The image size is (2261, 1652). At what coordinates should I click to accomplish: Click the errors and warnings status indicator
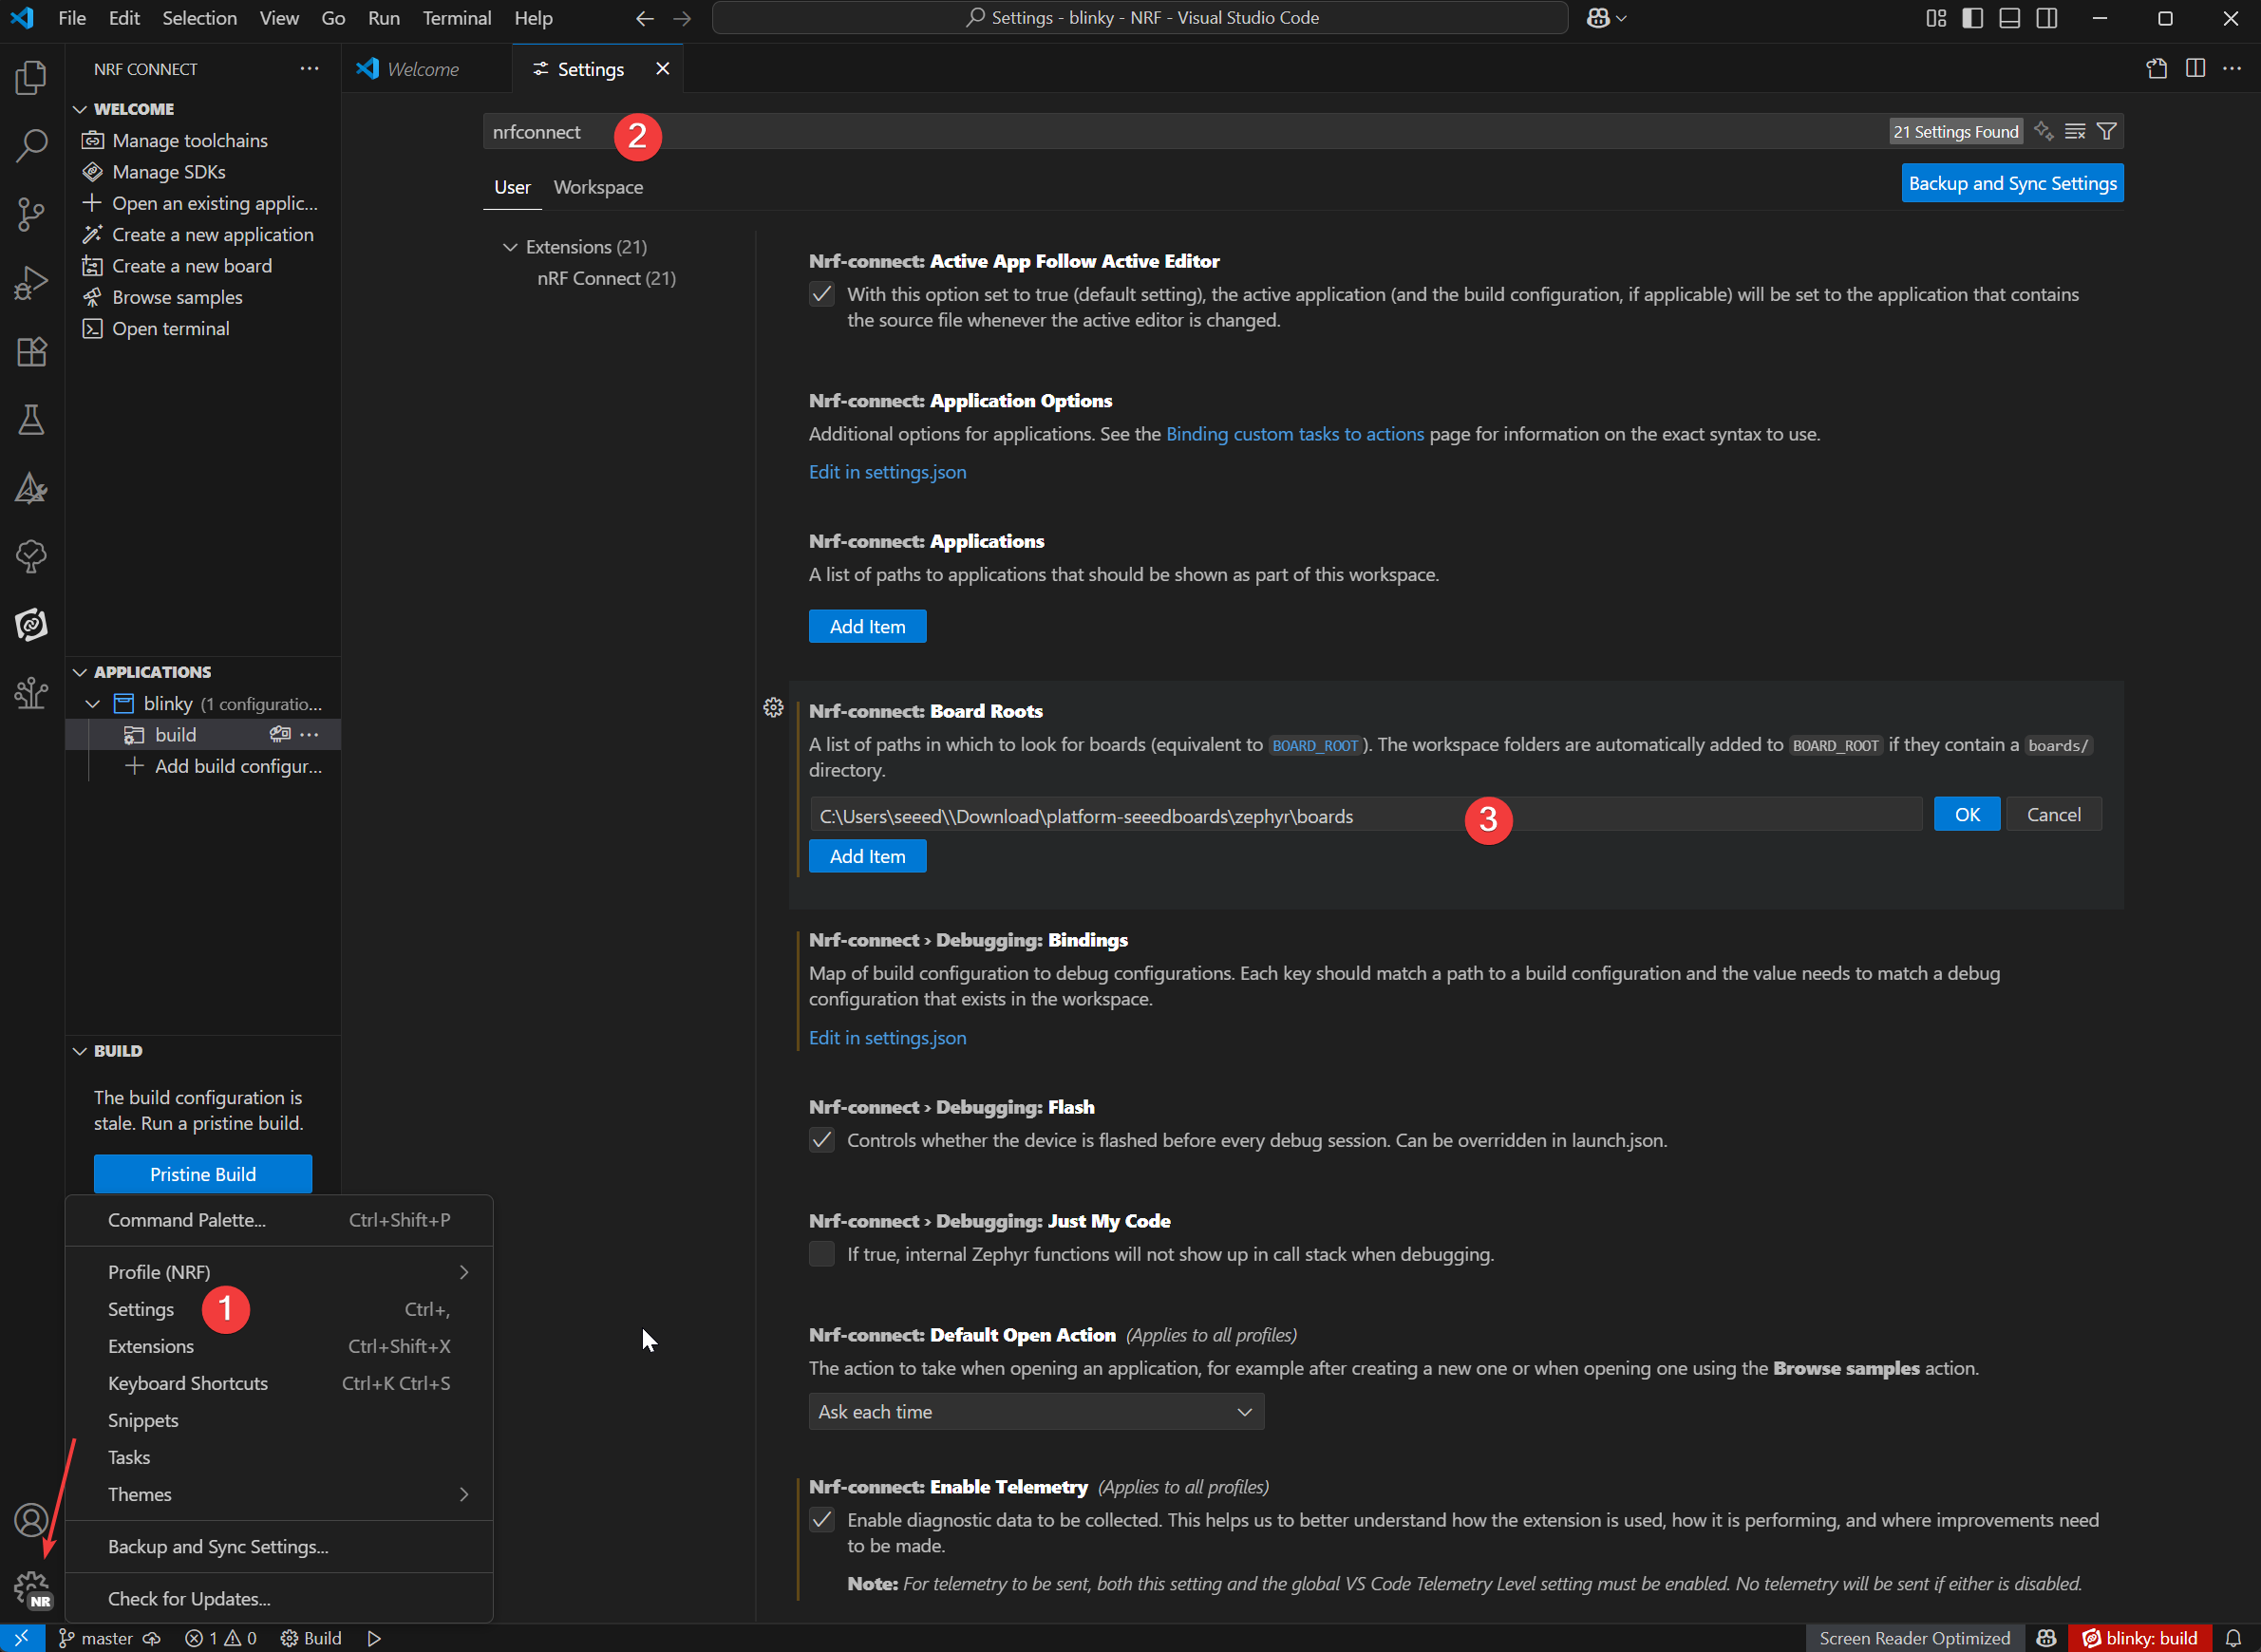221,1638
